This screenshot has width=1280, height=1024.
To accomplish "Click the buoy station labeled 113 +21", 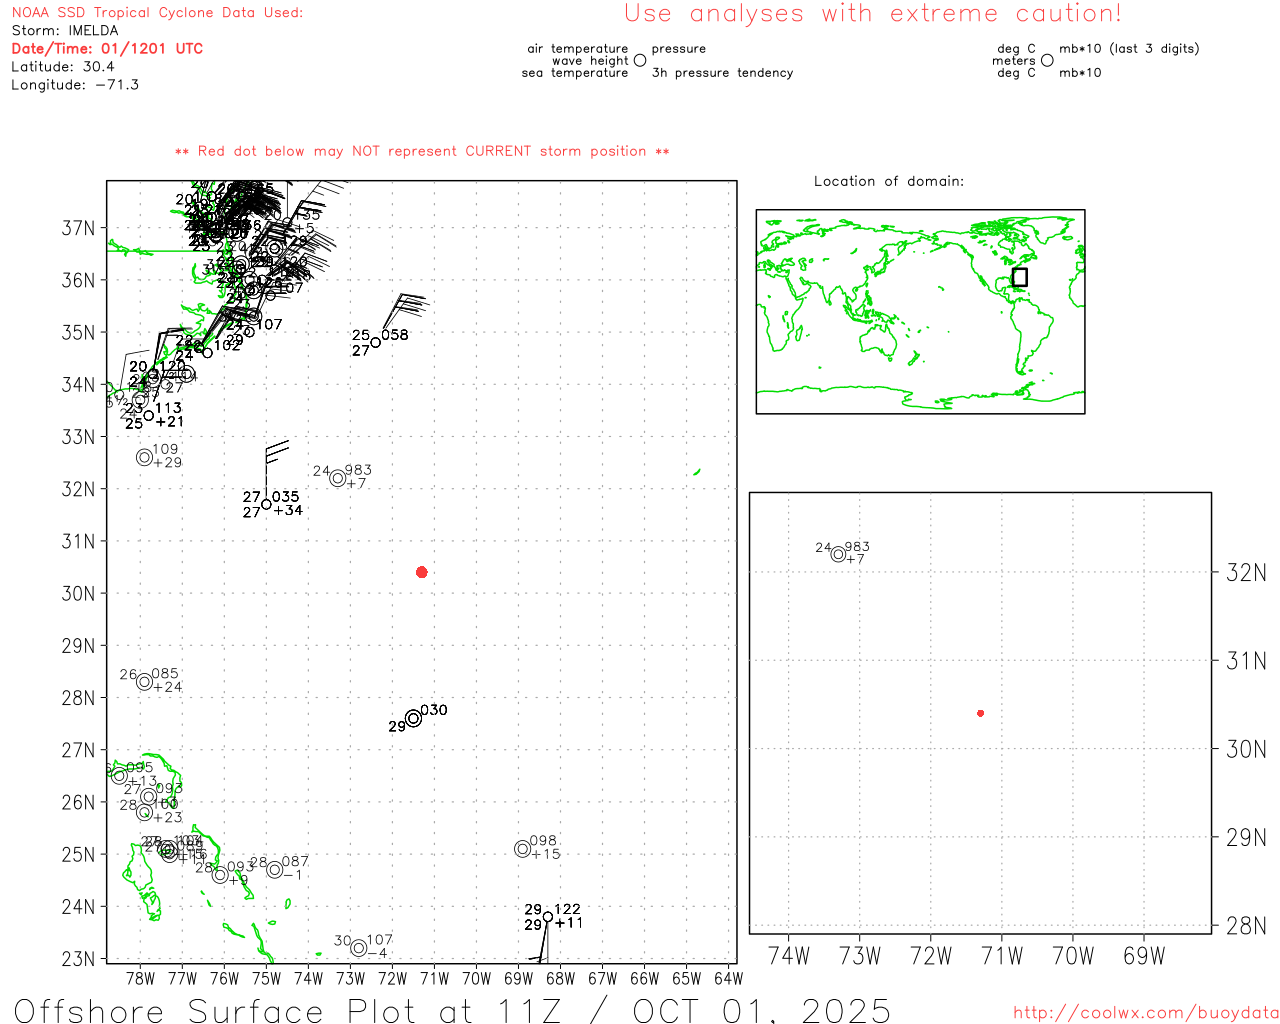I will point(149,416).
